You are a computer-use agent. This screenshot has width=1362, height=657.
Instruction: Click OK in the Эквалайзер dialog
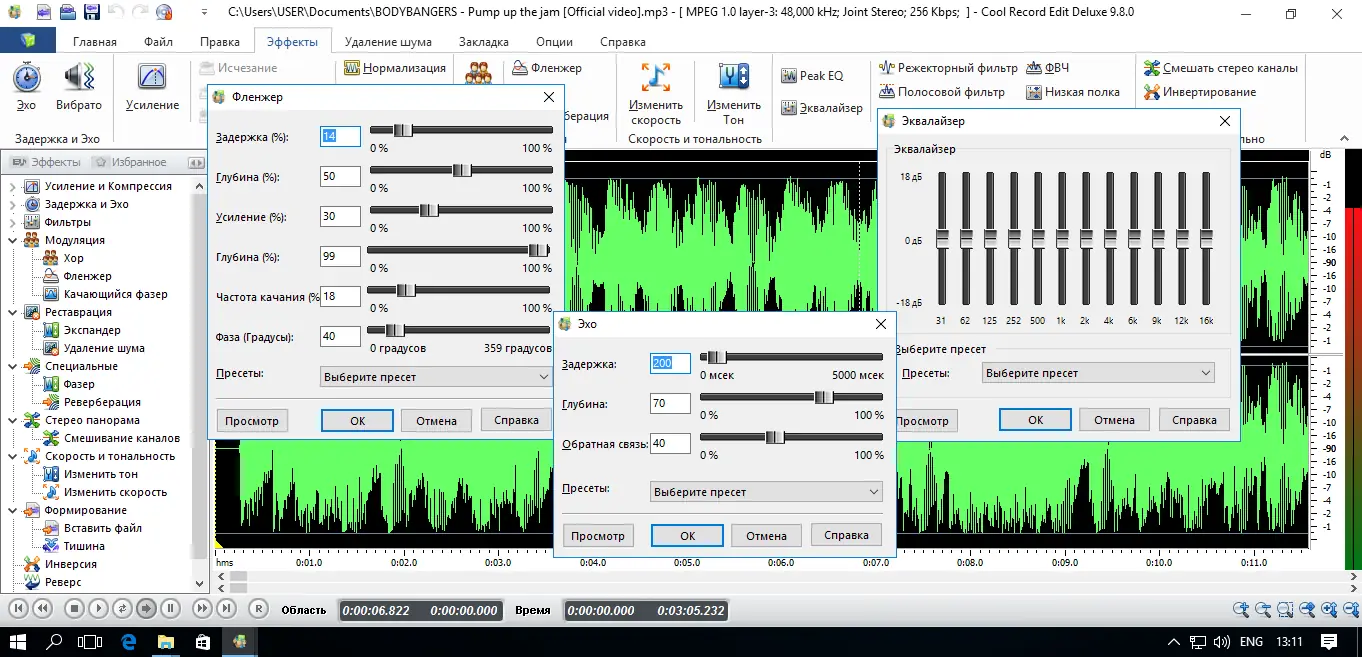pos(1035,421)
